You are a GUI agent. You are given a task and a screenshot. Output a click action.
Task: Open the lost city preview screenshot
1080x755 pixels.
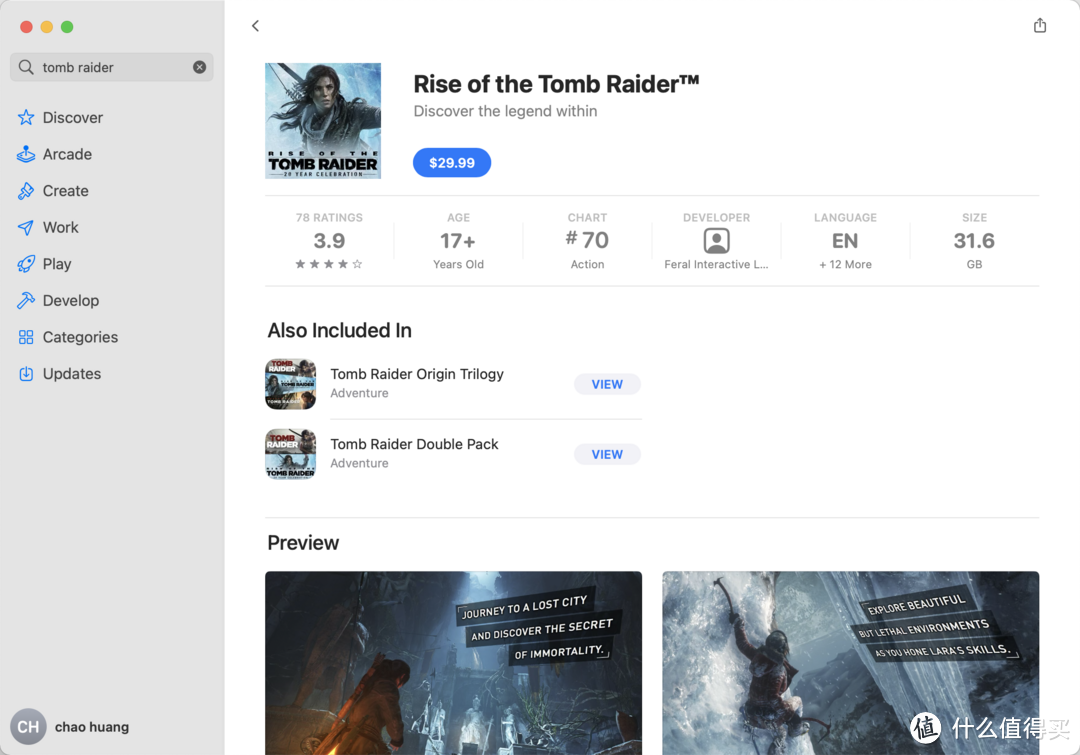(453, 663)
